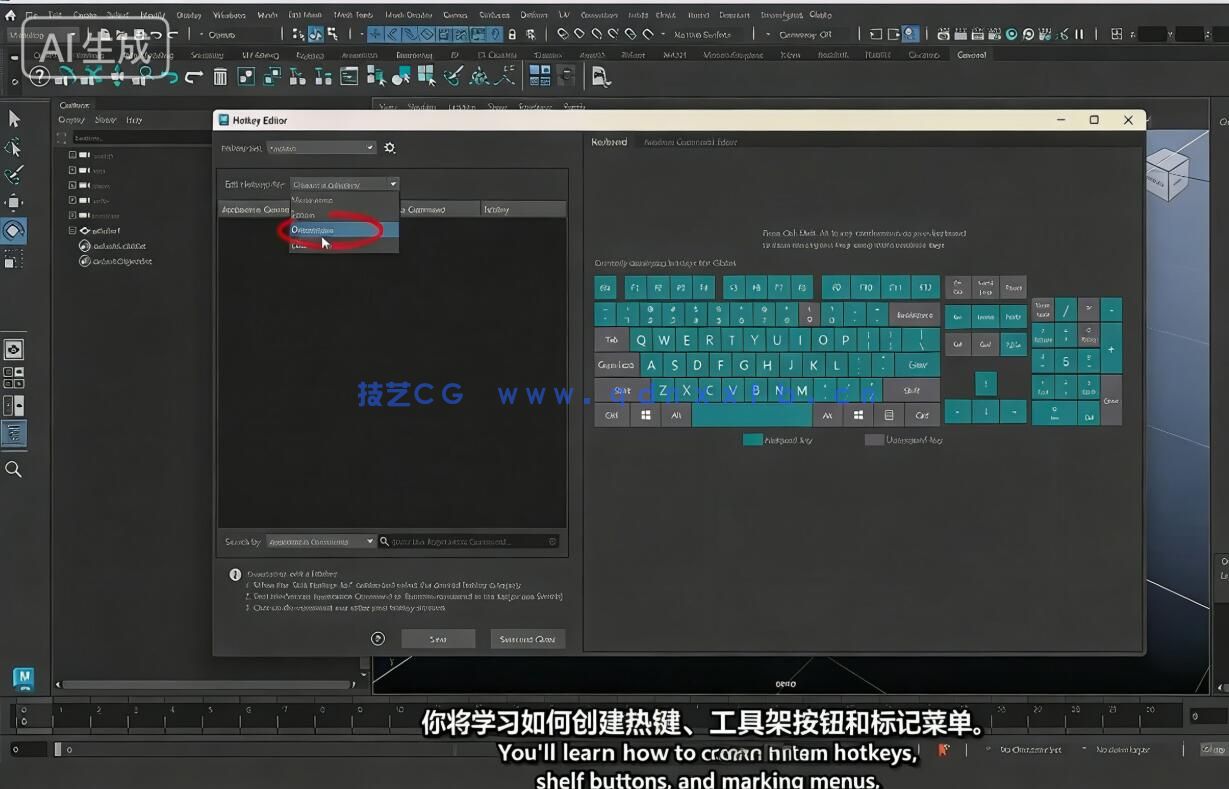
Task: Click the Save button in the Hotkey Editor
Action: coord(438,638)
